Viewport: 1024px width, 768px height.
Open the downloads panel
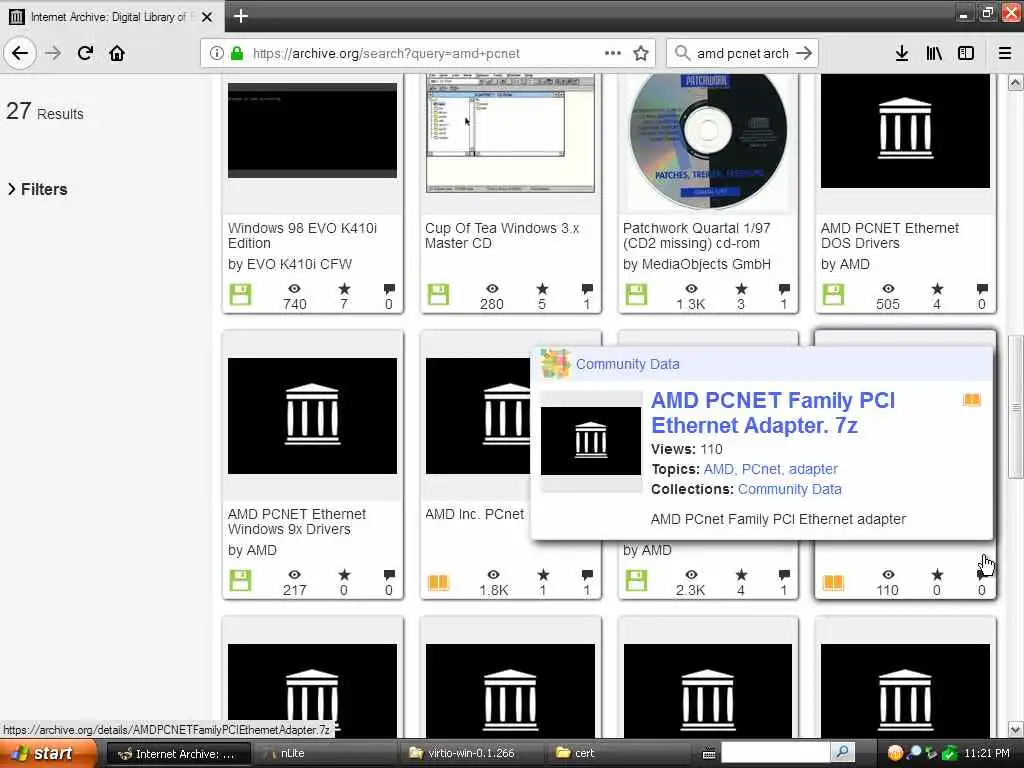tap(902, 53)
